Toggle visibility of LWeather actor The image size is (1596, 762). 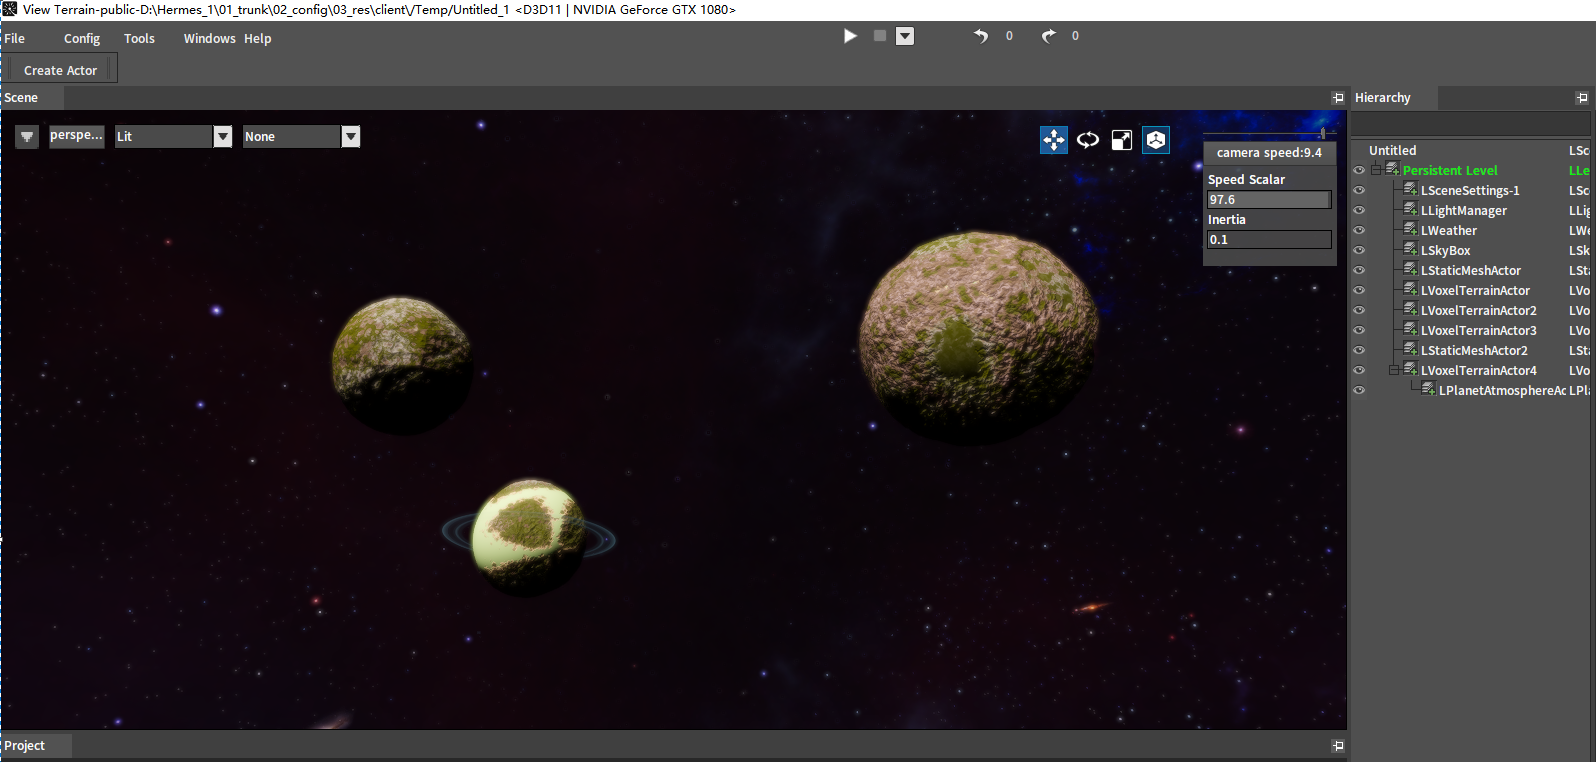1359,230
